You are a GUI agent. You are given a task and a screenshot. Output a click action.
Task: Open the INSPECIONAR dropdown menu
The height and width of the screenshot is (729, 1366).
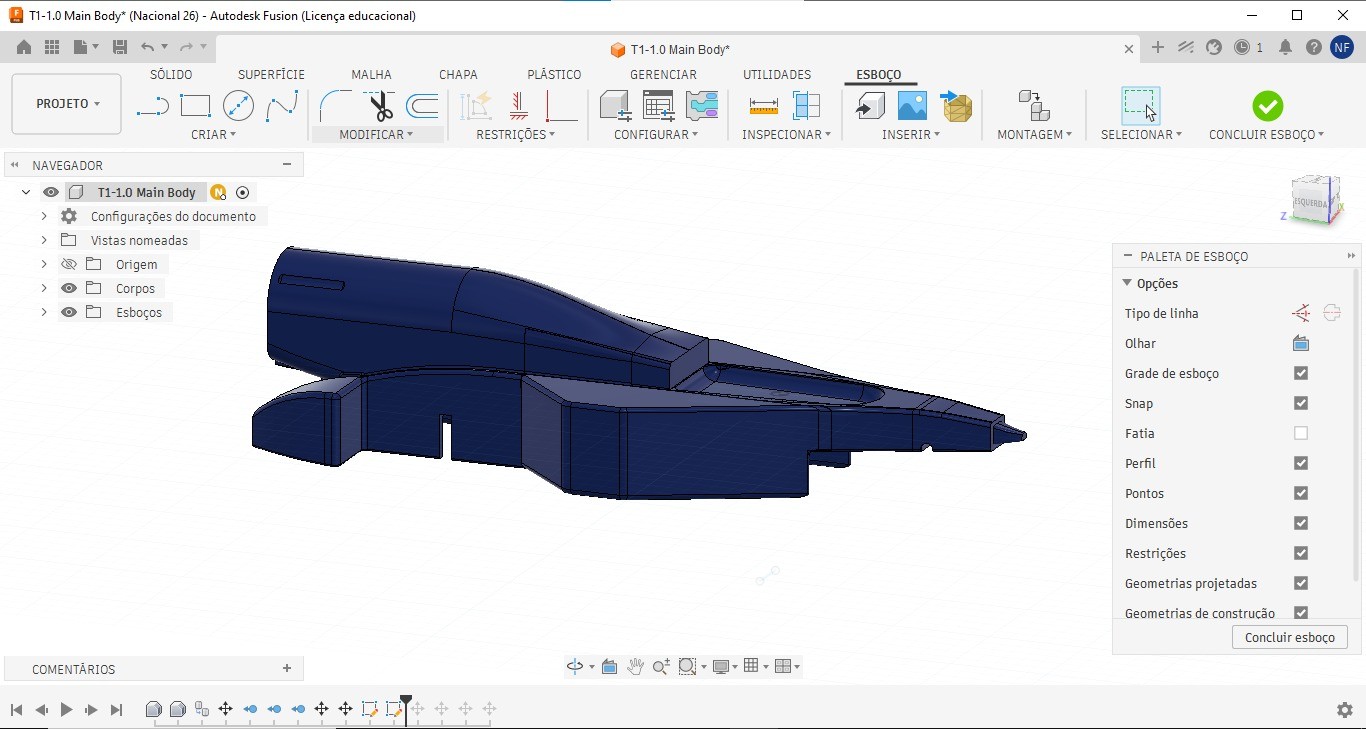pyautogui.click(x=786, y=134)
